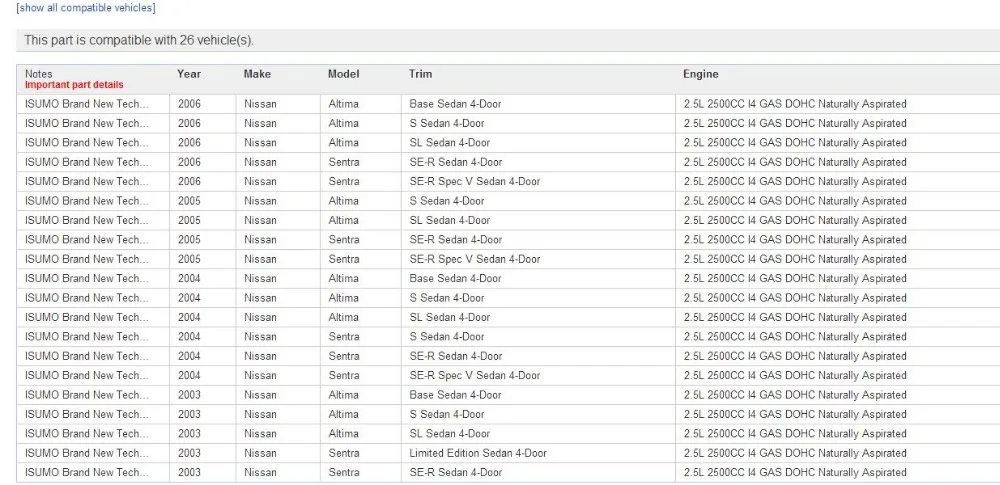Click the Make column header

point(257,74)
